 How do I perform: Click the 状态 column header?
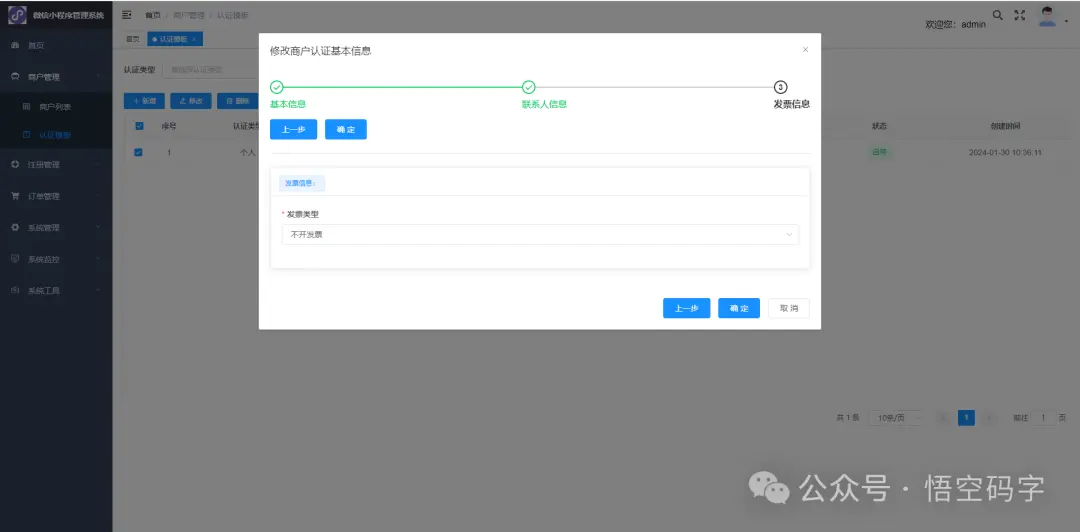(879, 126)
